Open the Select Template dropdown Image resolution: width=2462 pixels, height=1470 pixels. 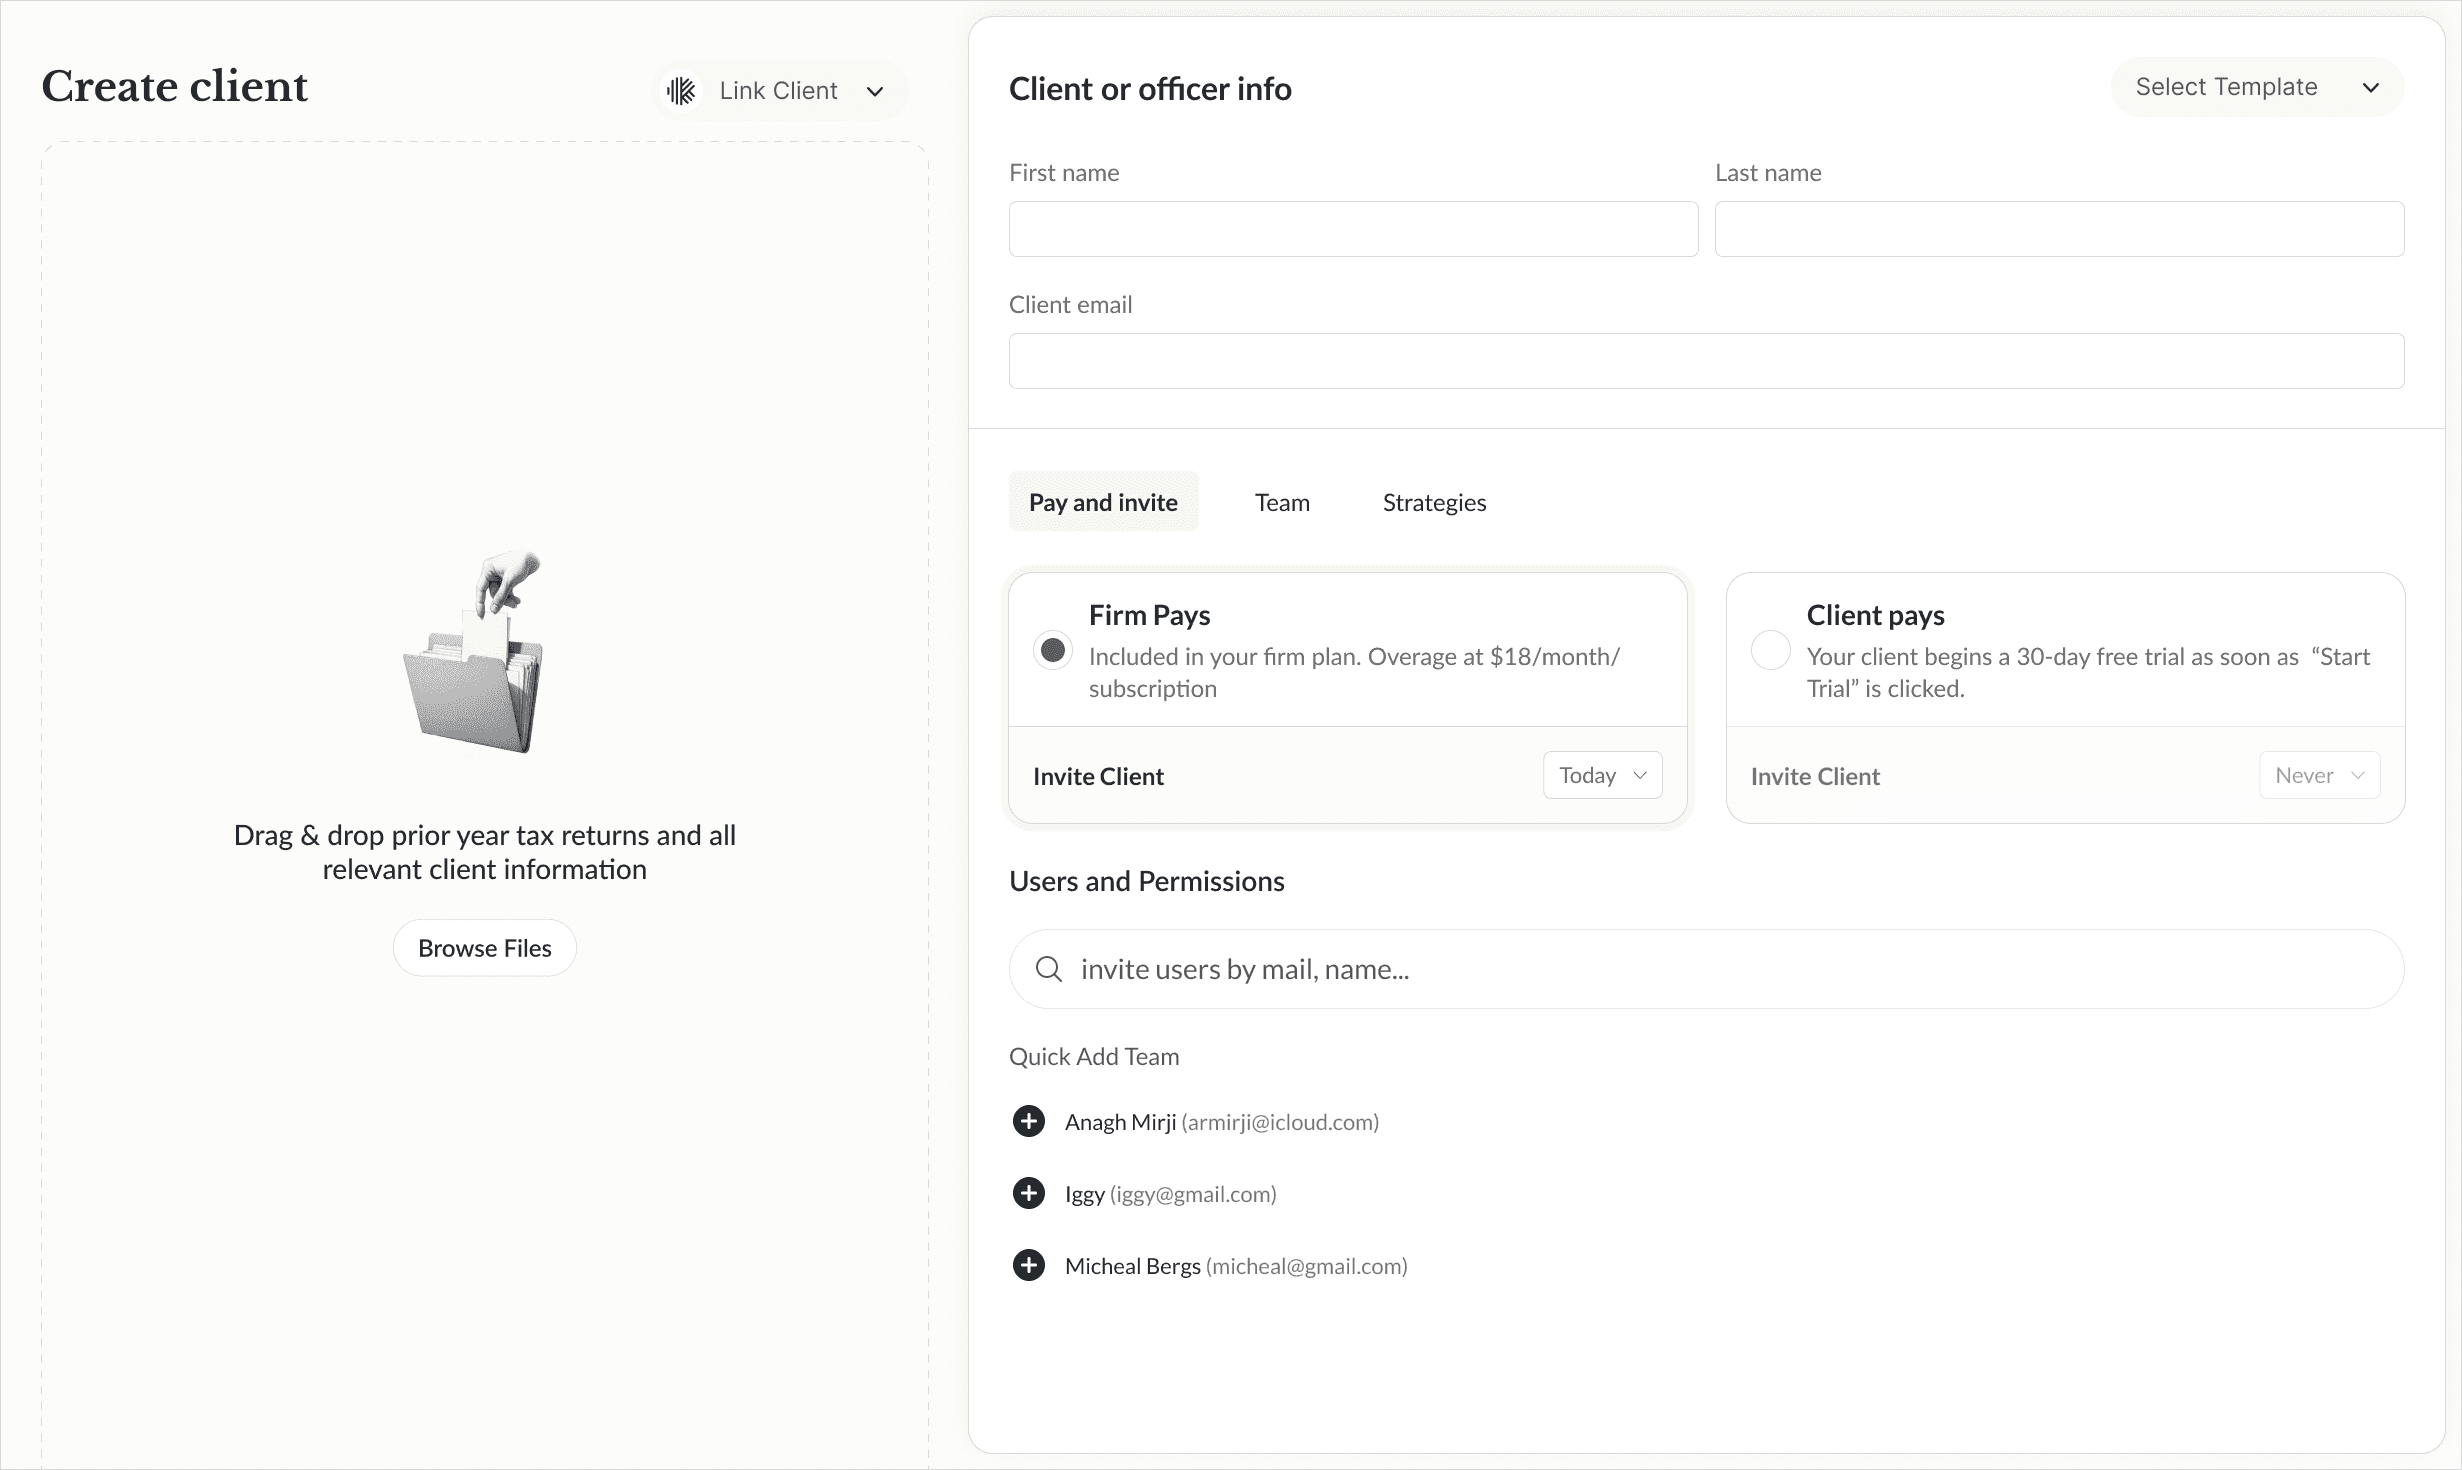click(2256, 87)
